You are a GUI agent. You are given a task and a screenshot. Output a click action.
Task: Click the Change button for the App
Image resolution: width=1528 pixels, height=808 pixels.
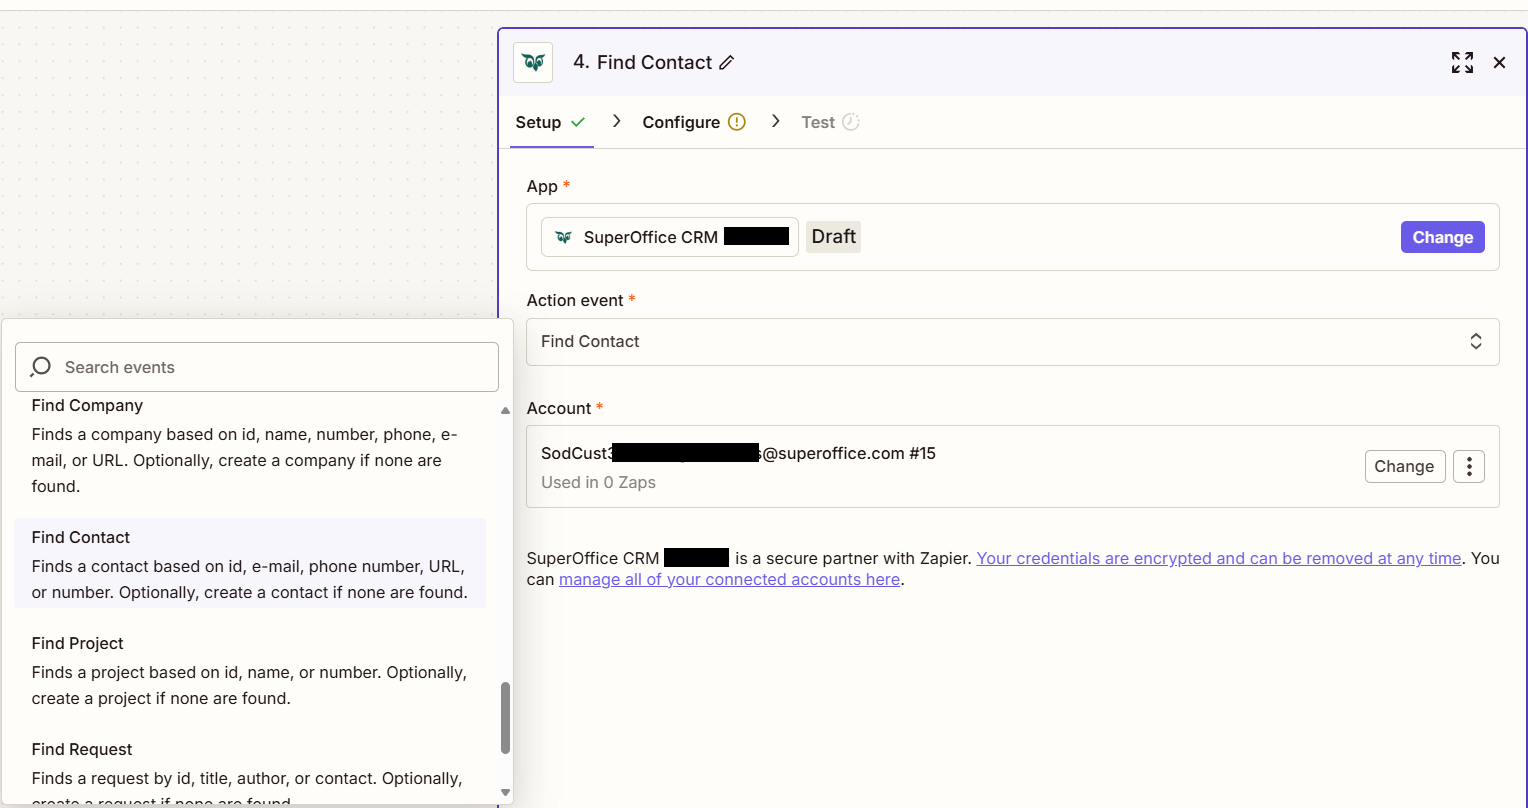(x=1442, y=237)
